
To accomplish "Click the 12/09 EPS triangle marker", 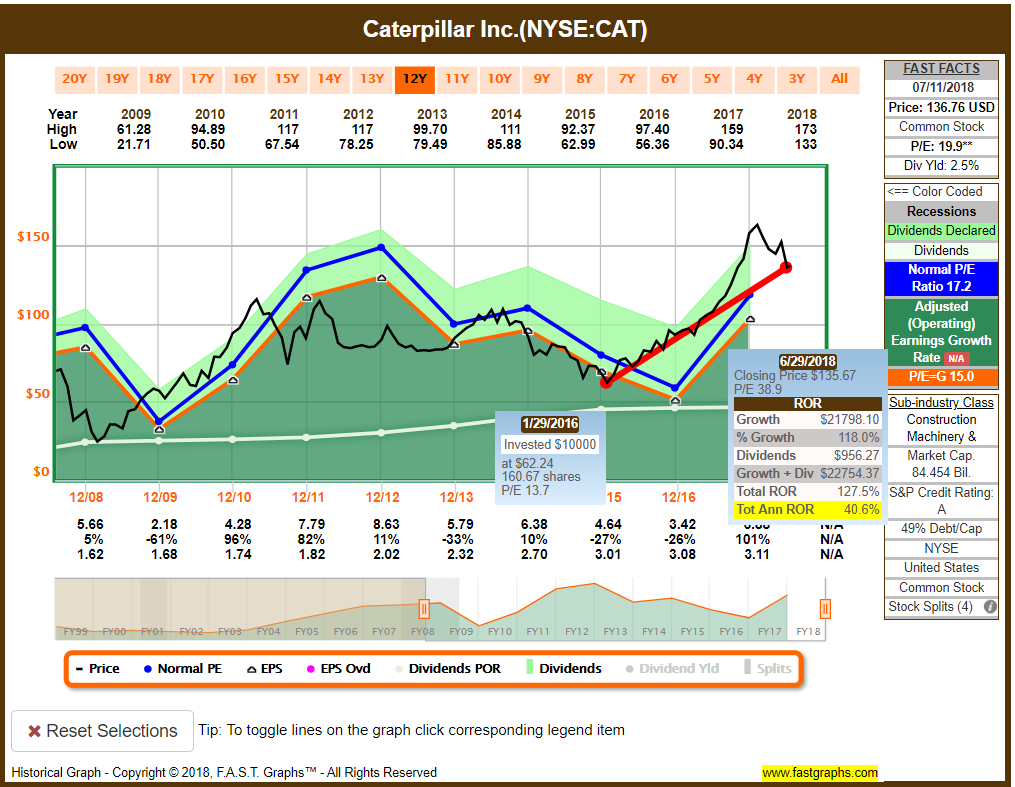I will pyautogui.click(x=159, y=429).
